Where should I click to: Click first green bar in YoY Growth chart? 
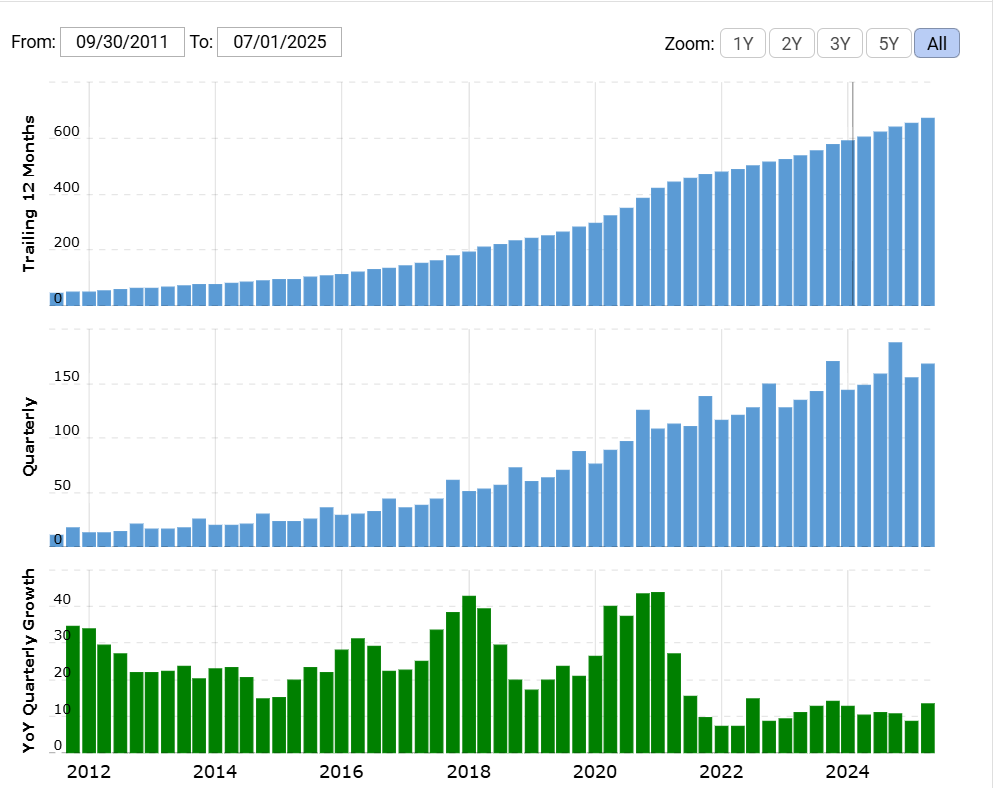click(x=73, y=689)
